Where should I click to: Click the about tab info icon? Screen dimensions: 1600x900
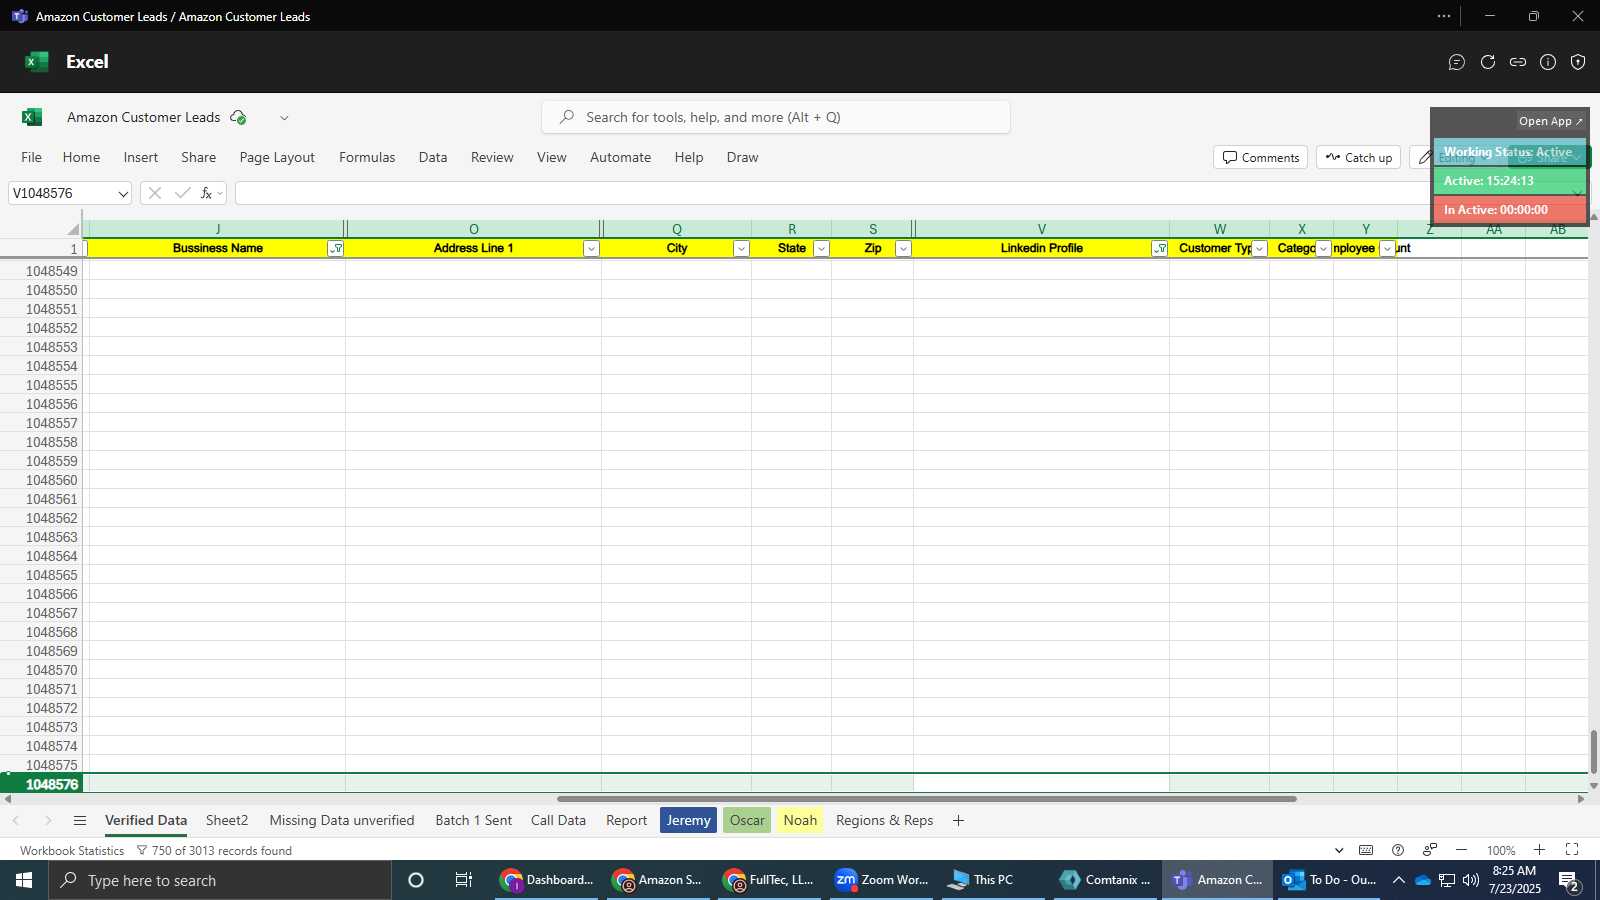click(1548, 62)
